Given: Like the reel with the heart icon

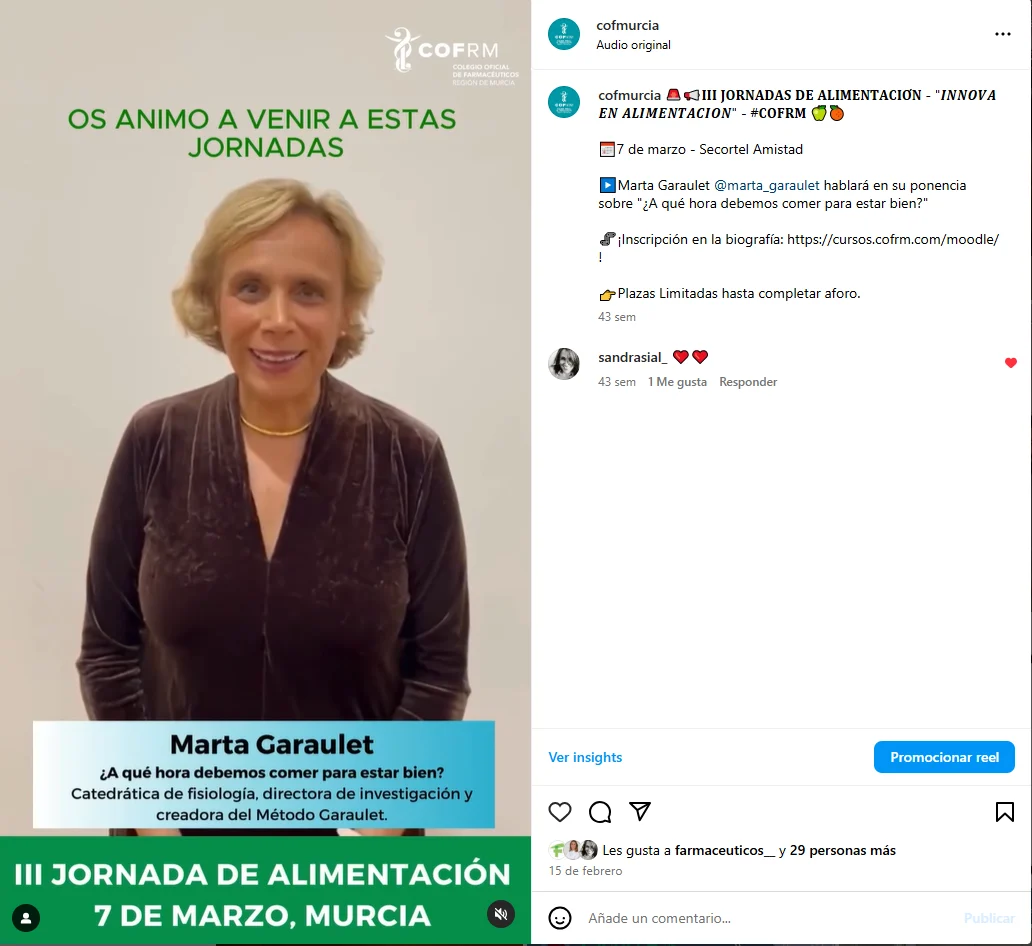Looking at the screenshot, I should point(560,812).
